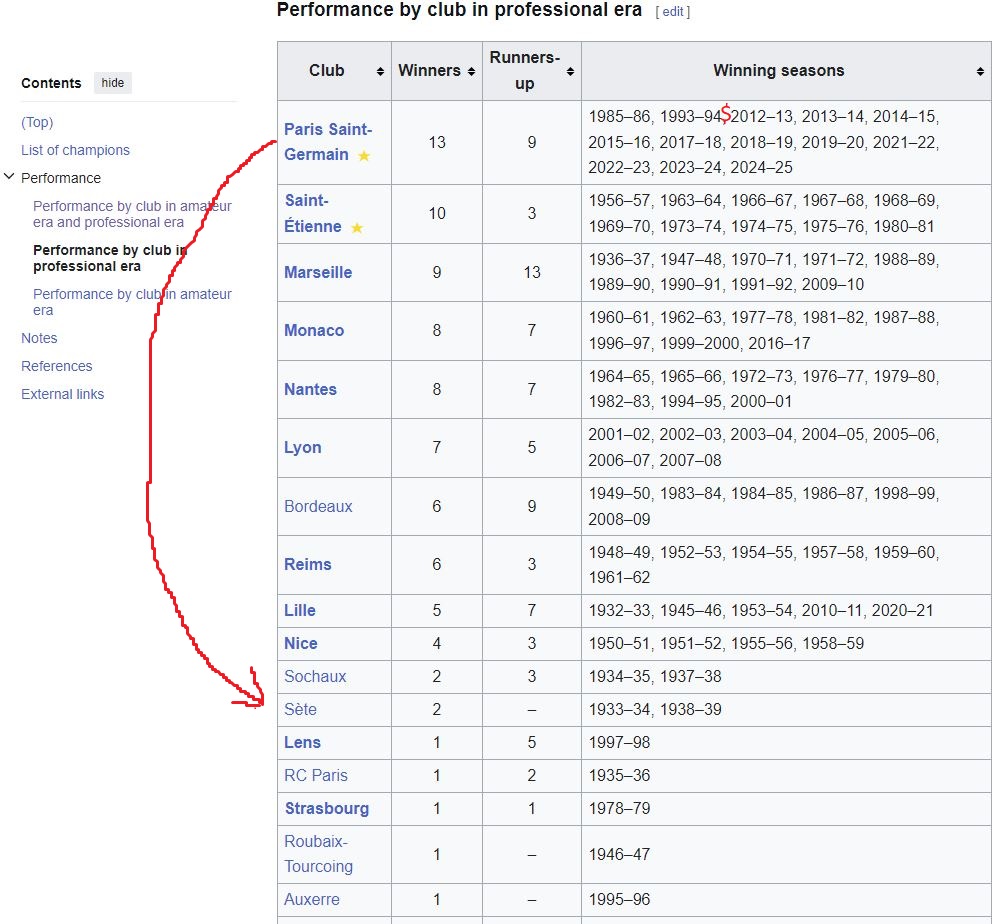This screenshot has height=924, width=1007.
Task: Select RC Paris season 1935–36
Action: click(619, 776)
